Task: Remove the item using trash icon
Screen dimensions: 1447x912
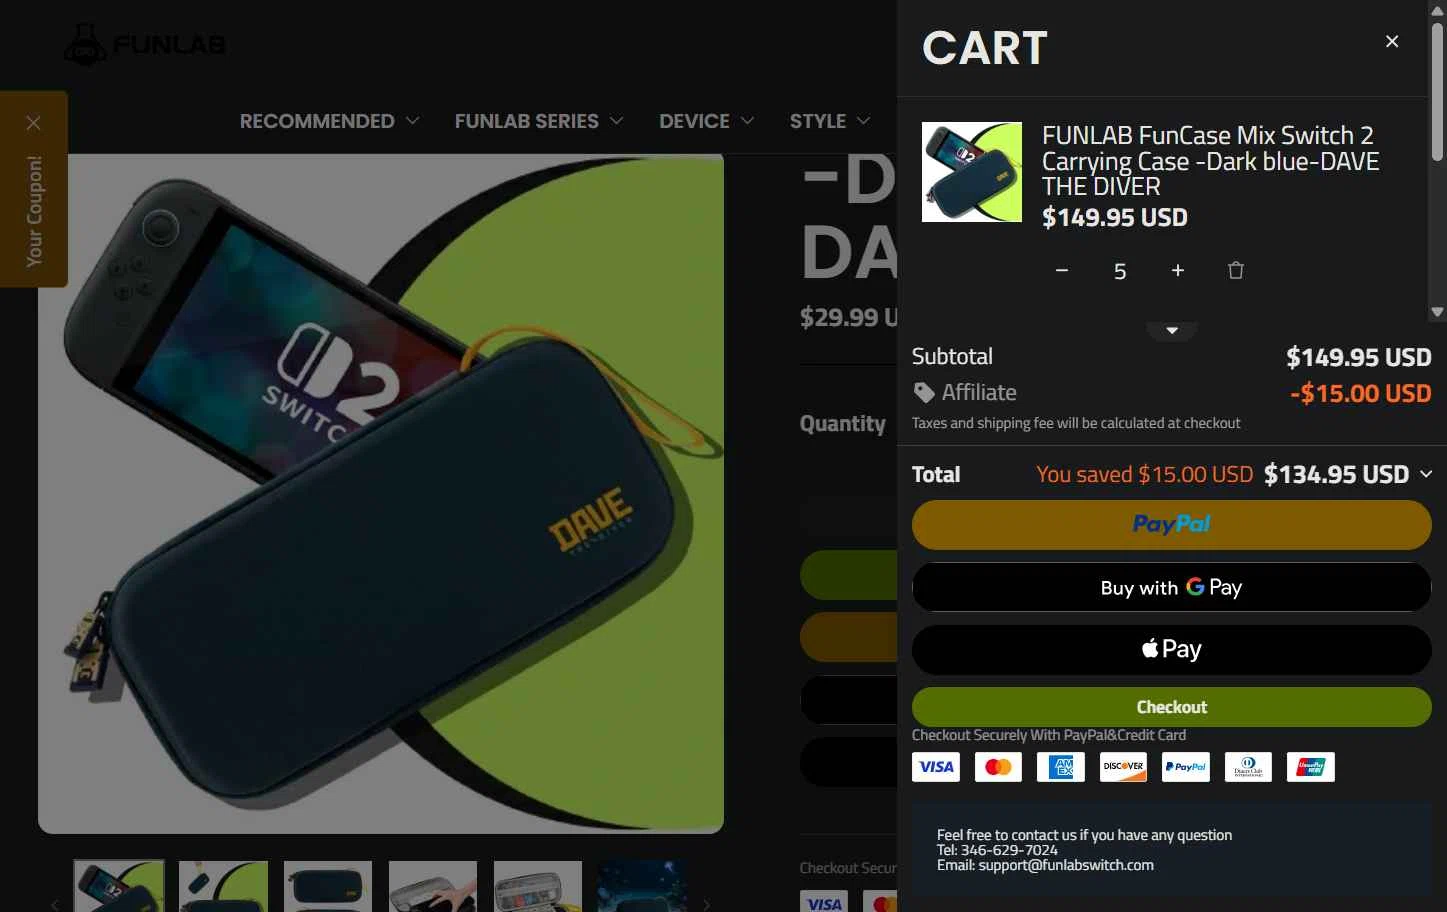Action: click(1236, 271)
